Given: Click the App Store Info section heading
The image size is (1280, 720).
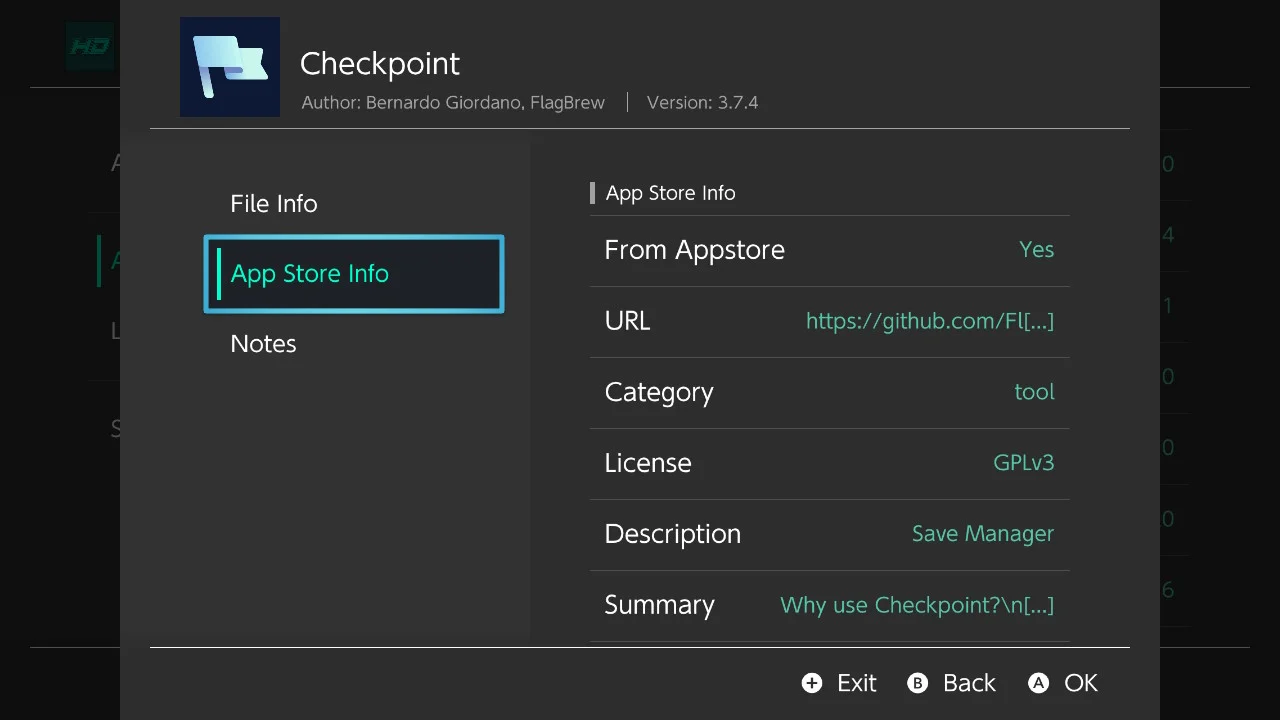Looking at the screenshot, I should point(670,193).
